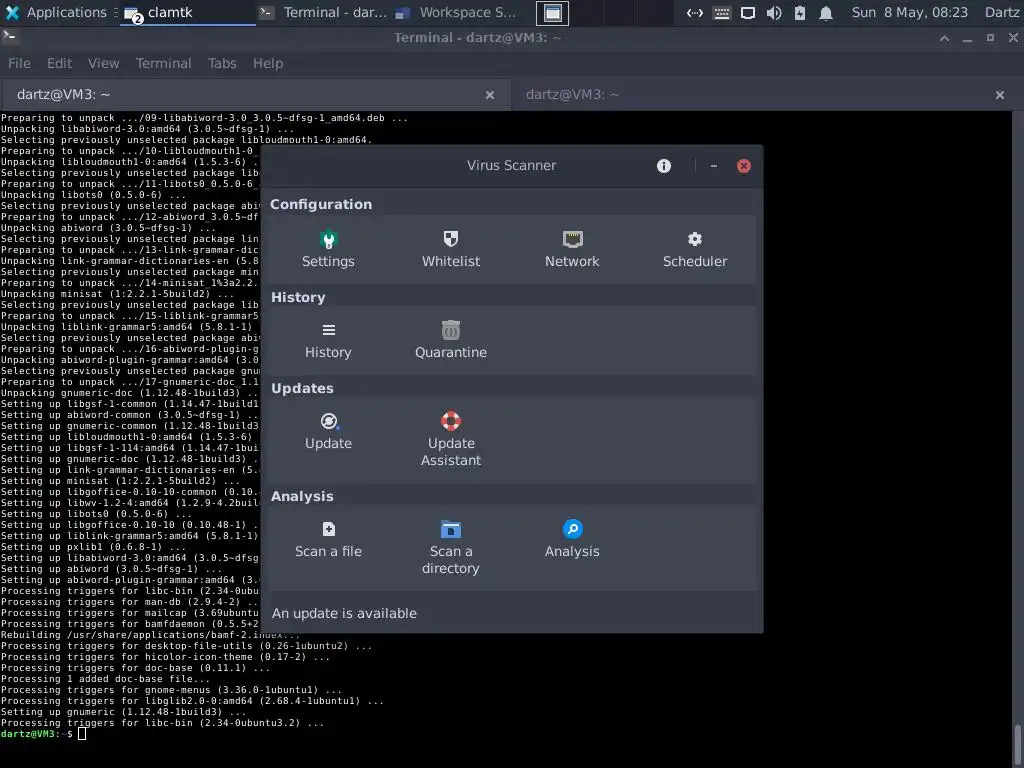
Task: Open Settings in Virus Scanner
Action: coord(328,249)
